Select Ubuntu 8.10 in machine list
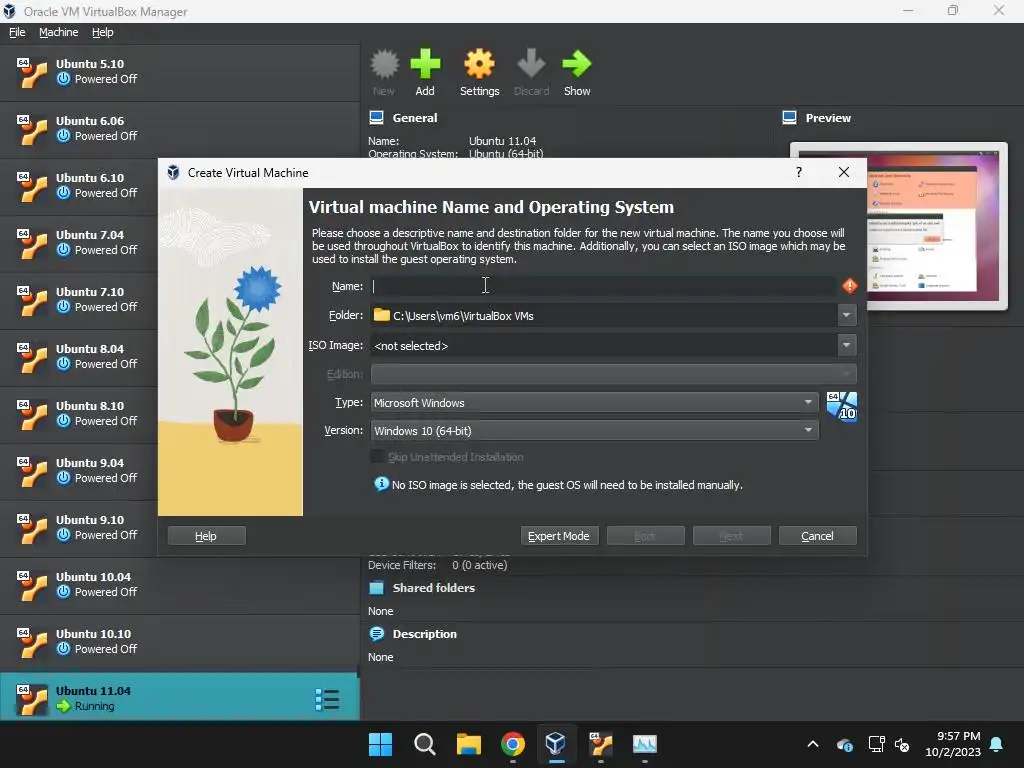 [x=78, y=413]
